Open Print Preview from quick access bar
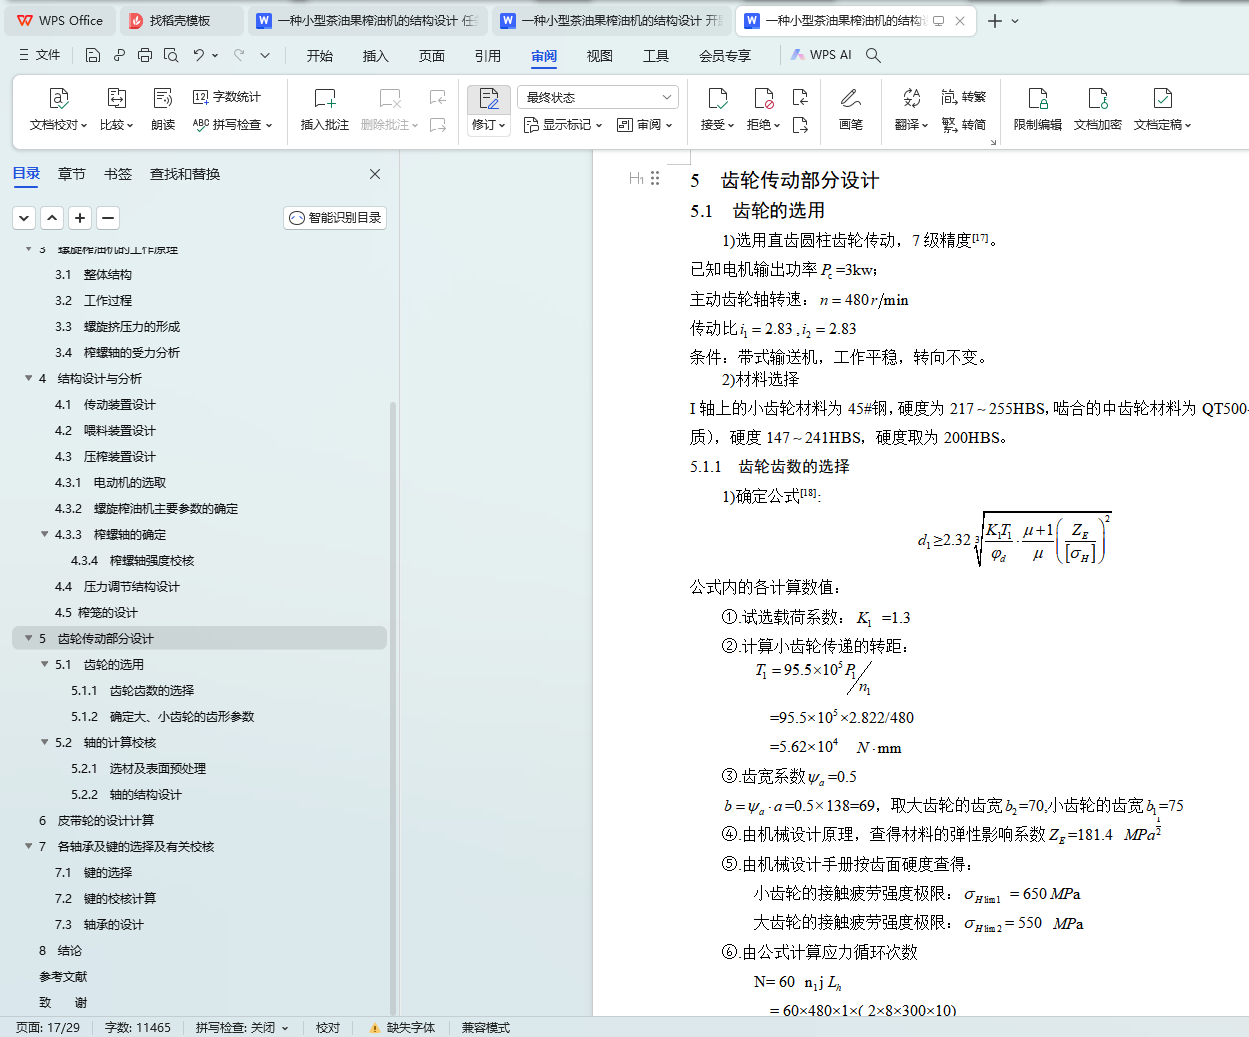This screenshot has height=1037, width=1249. (x=171, y=55)
